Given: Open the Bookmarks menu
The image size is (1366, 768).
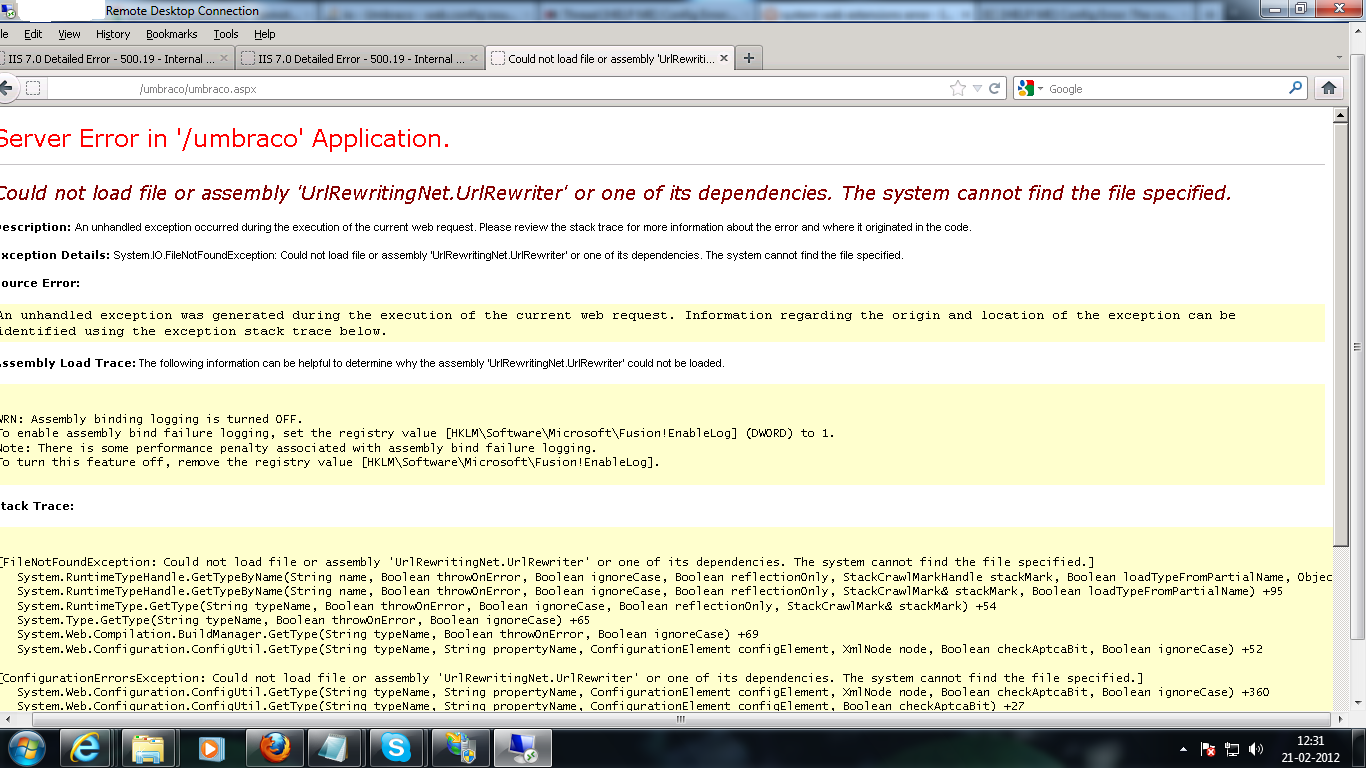Looking at the screenshot, I should (x=173, y=34).
